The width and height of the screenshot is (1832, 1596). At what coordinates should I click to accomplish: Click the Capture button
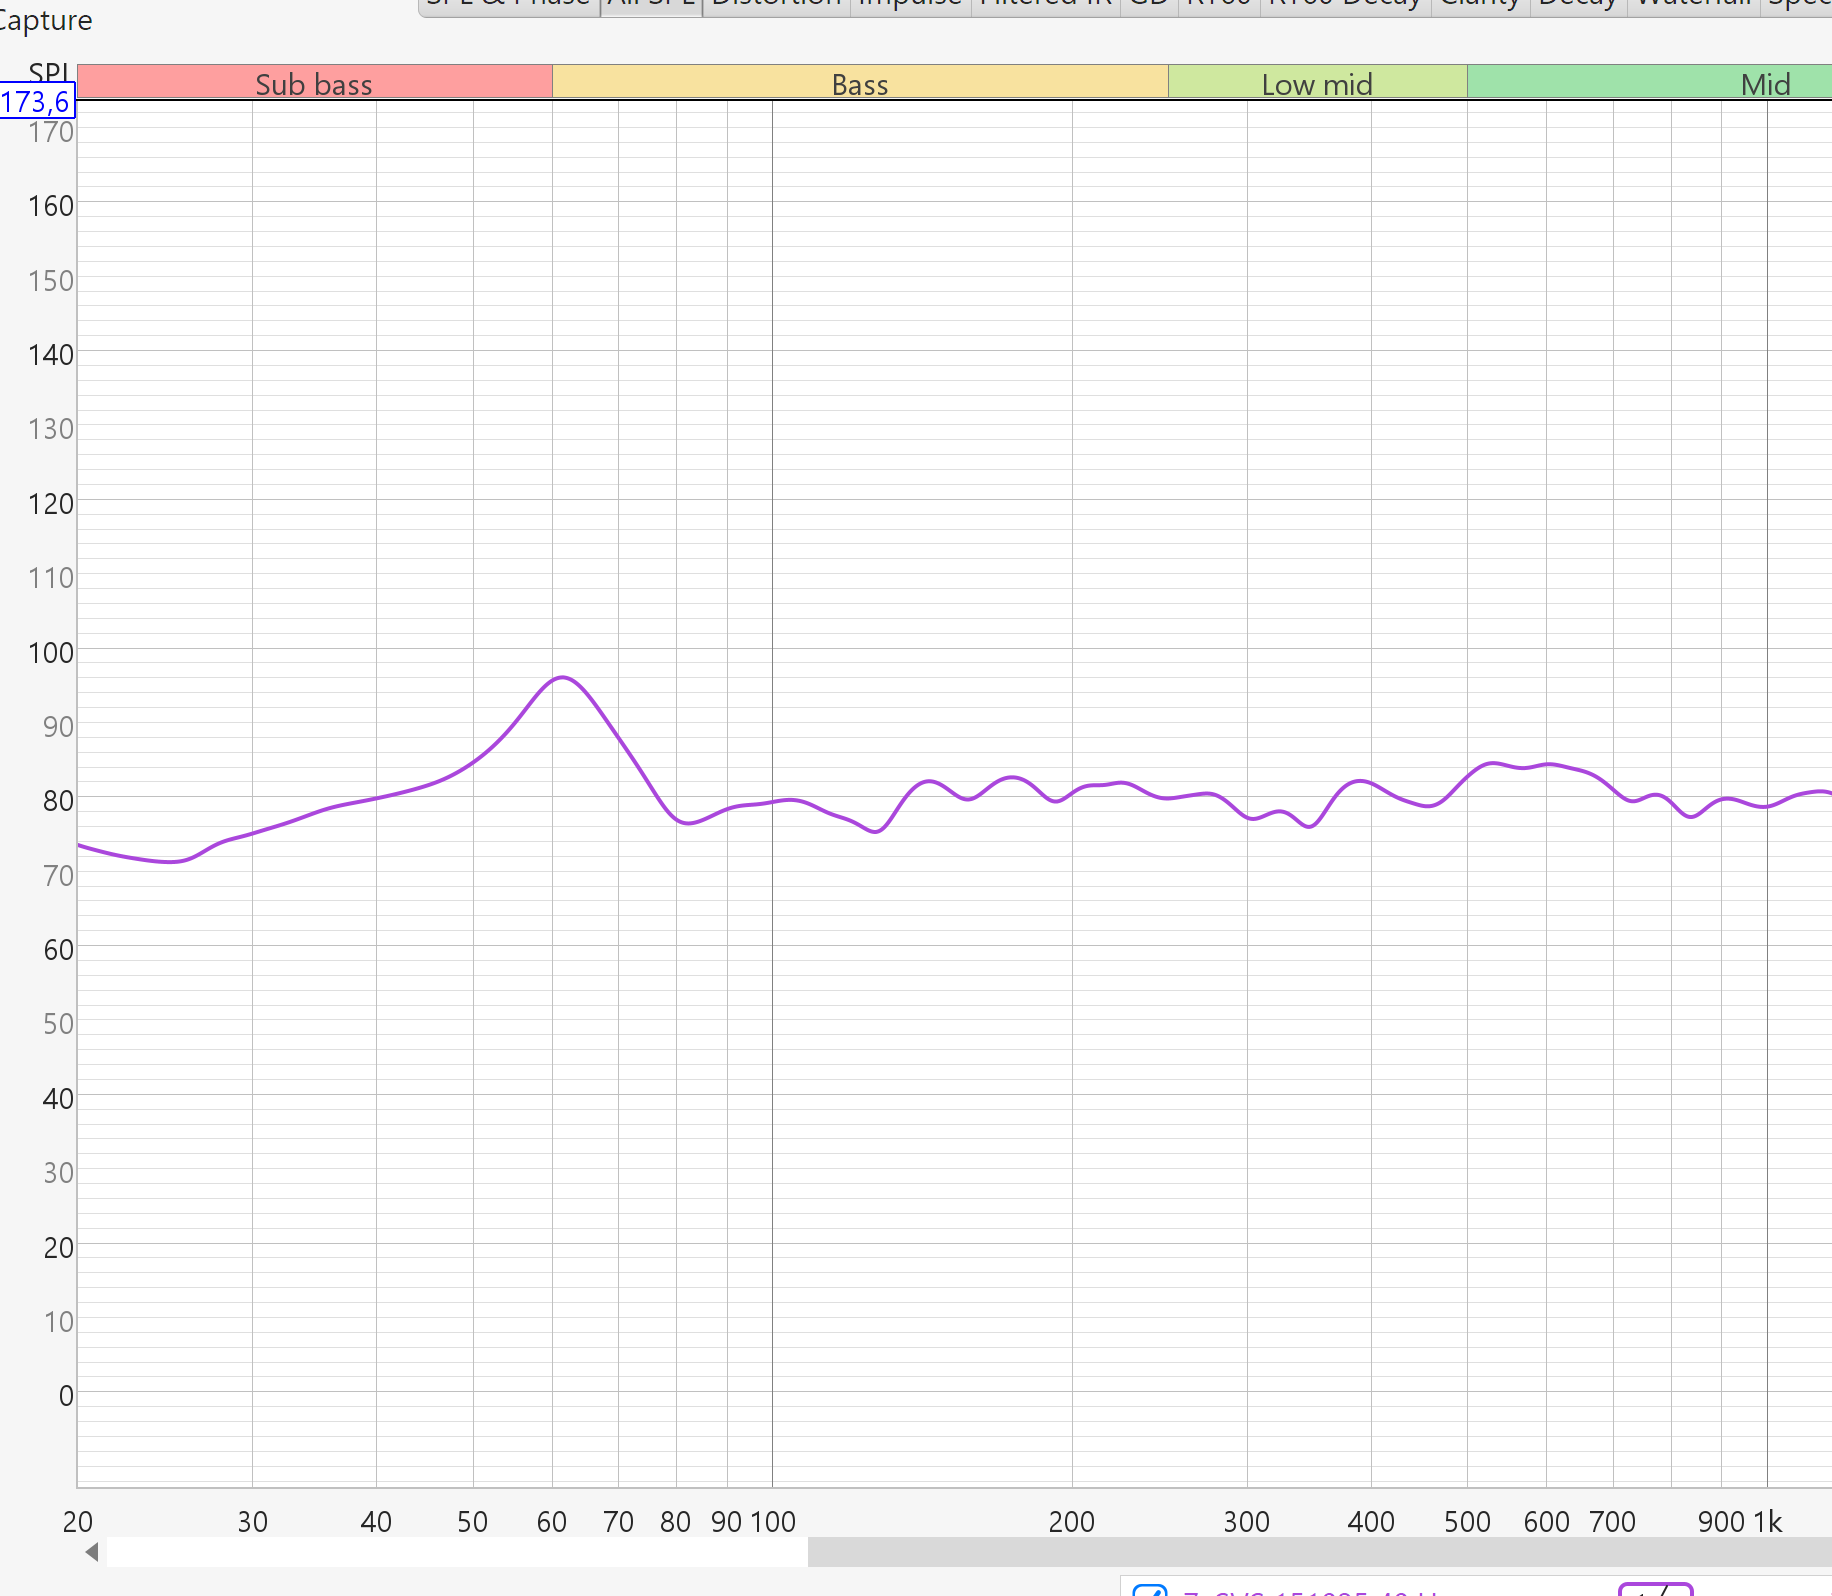[45, 20]
